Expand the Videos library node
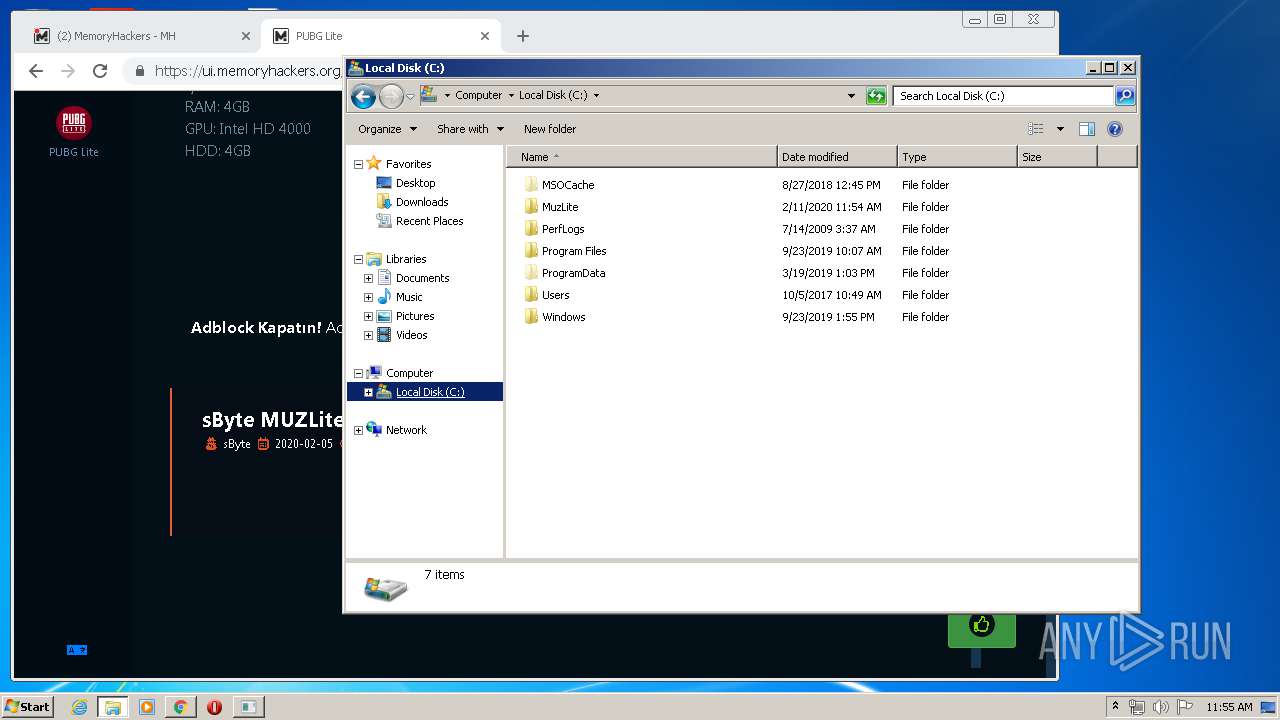This screenshot has height=720, width=1280. pyautogui.click(x=368, y=335)
